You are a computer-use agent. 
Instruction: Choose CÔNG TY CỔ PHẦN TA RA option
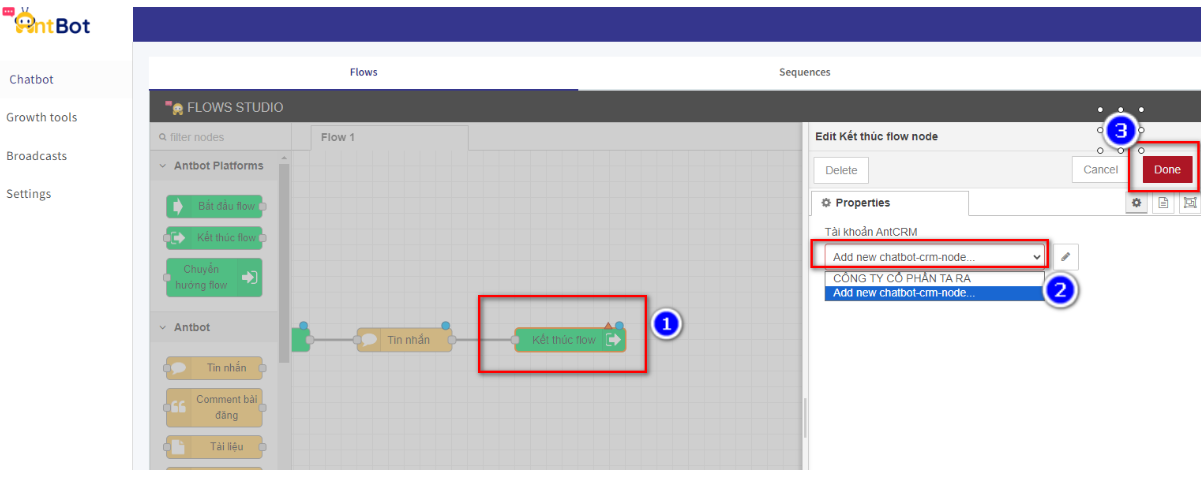(934, 278)
